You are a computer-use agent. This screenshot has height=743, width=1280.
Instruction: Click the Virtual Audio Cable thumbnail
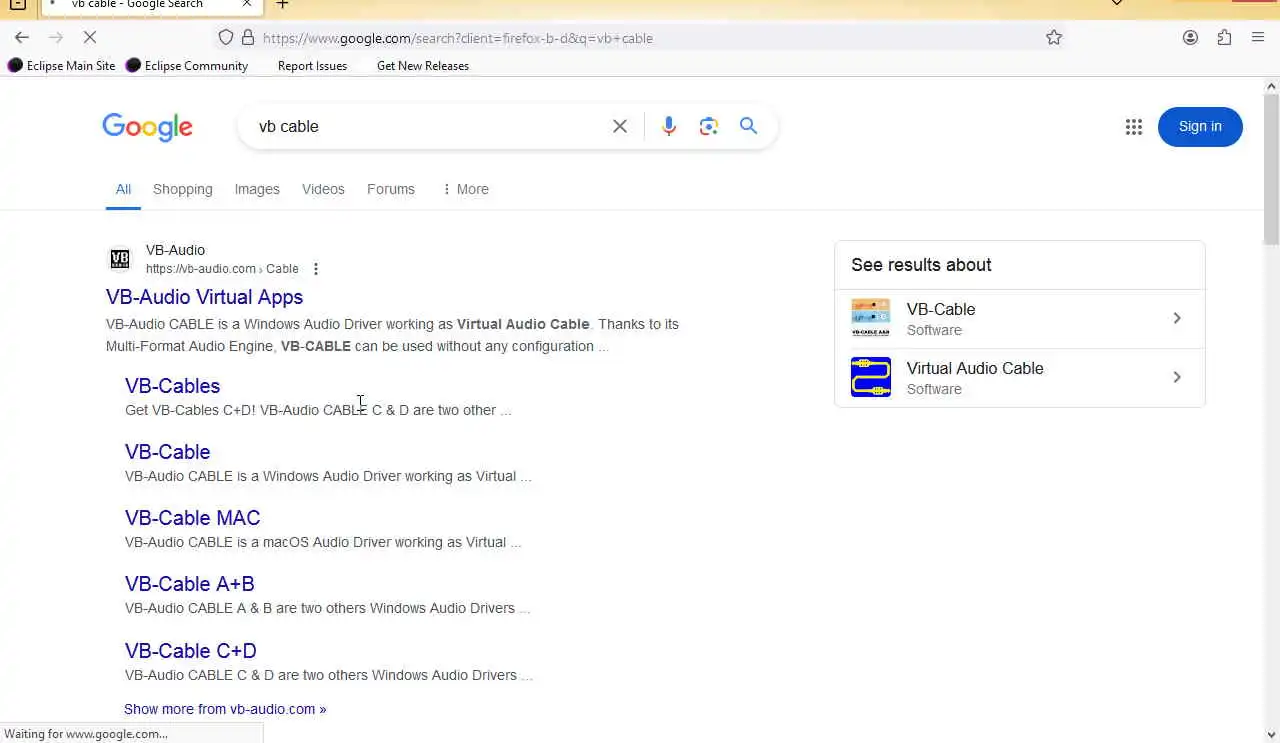point(870,377)
